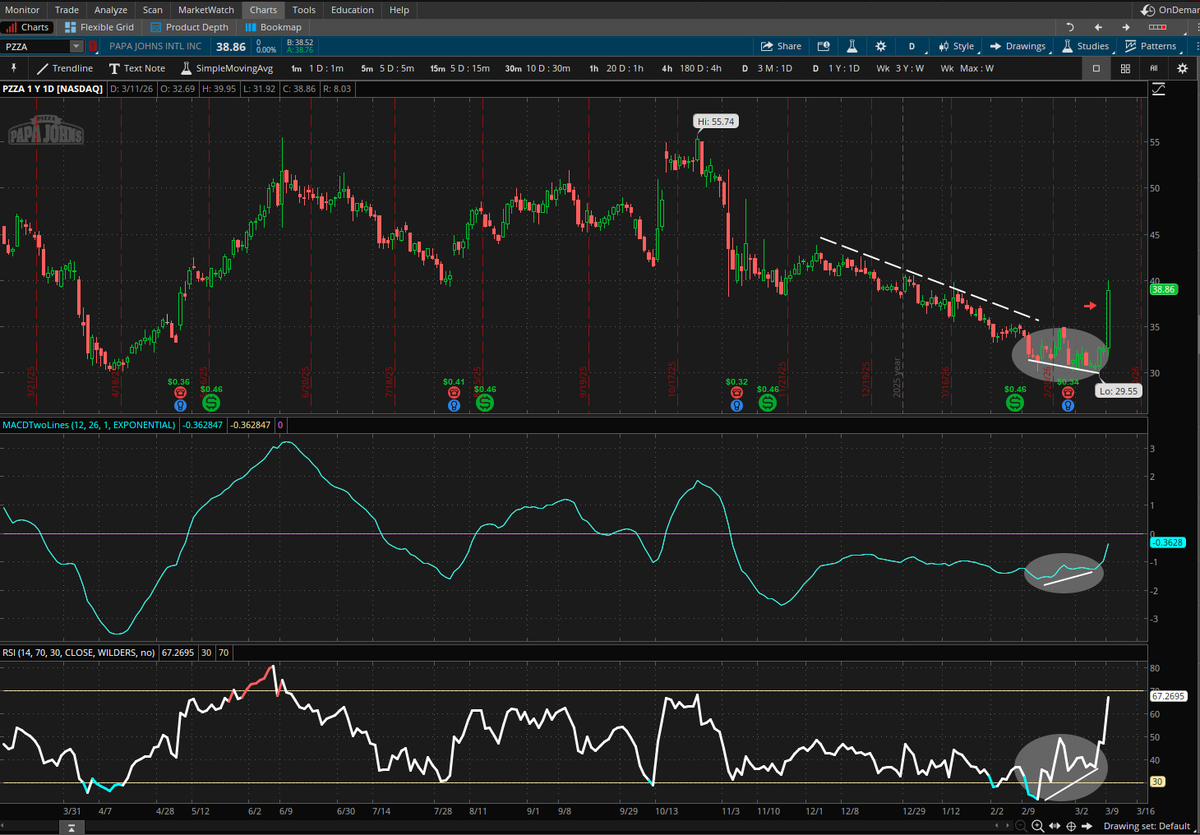The image size is (1200, 835).
Task: Open chart settings gear in symbol bar
Action: [x=880, y=46]
